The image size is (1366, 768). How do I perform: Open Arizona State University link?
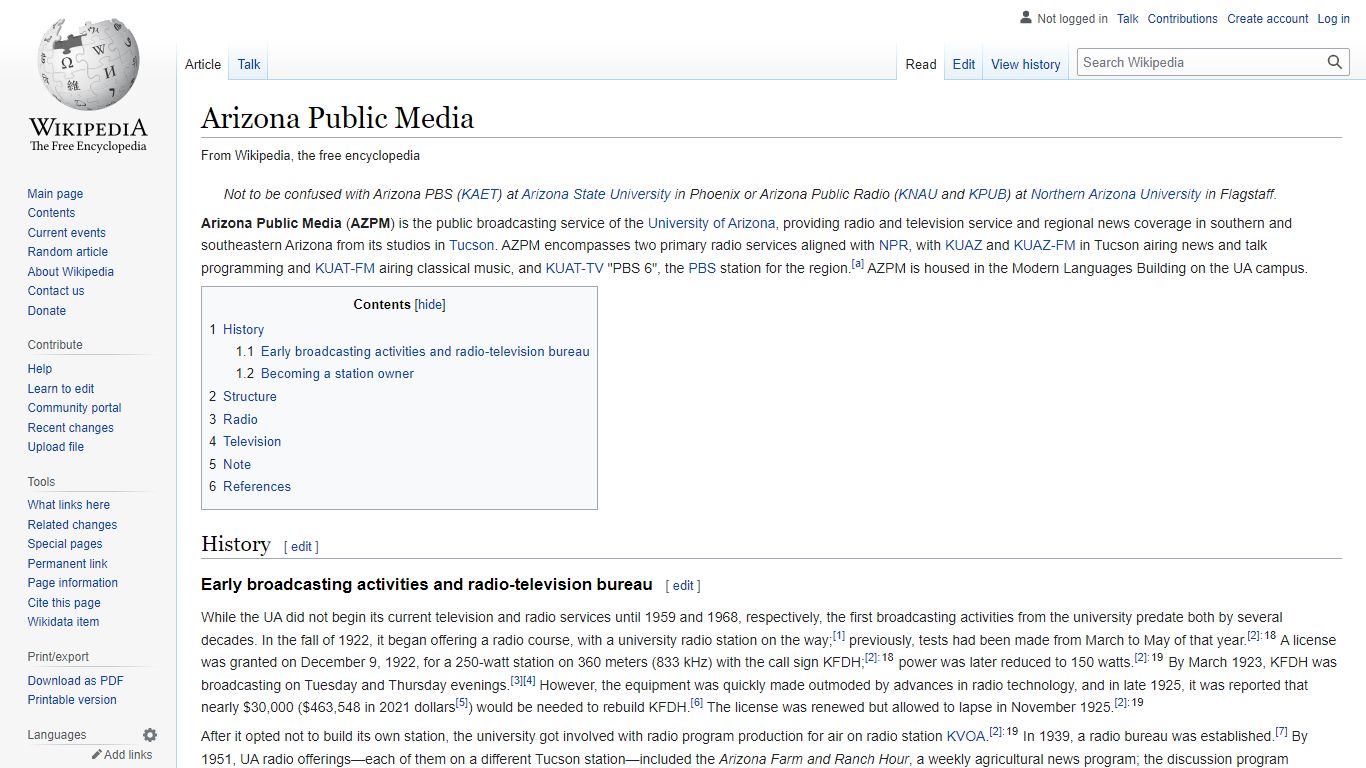(x=596, y=194)
